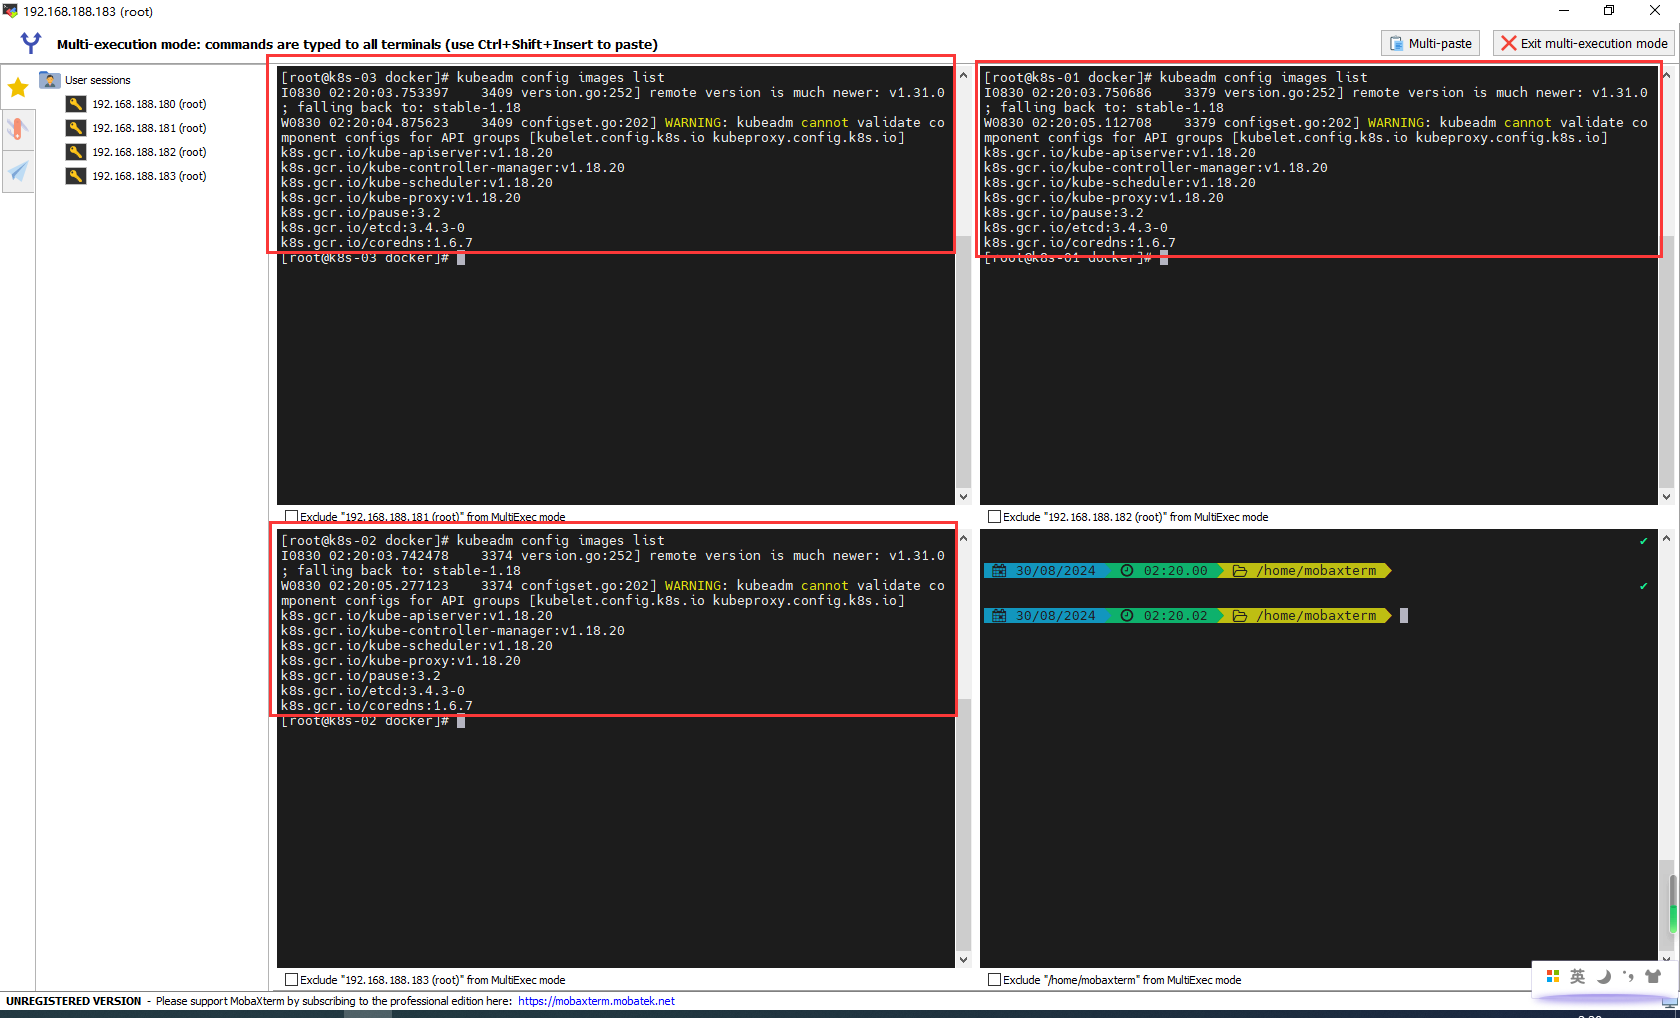The width and height of the screenshot is (1680, 1018).
Task: Select session 192.168.188.183 (root)
Action: [149, 176]
